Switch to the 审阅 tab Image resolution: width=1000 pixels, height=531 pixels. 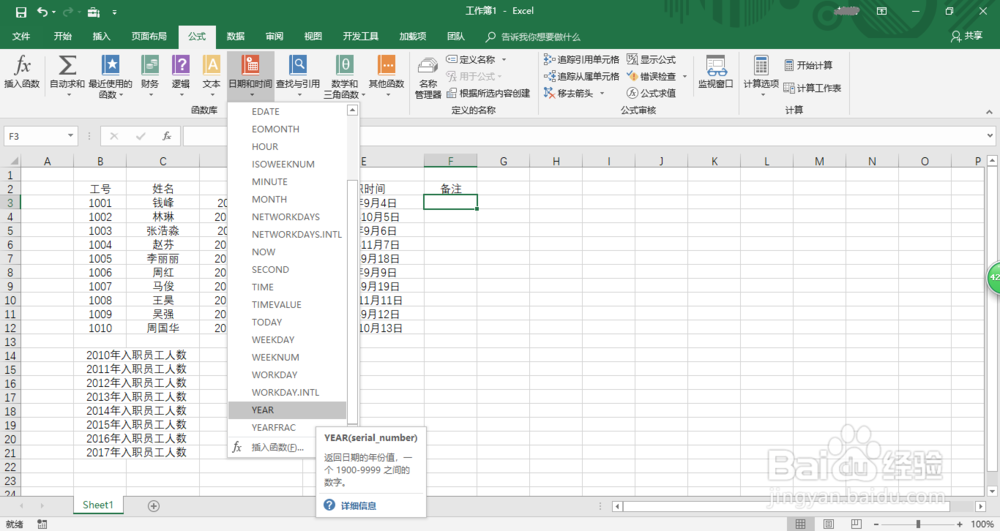274,36
